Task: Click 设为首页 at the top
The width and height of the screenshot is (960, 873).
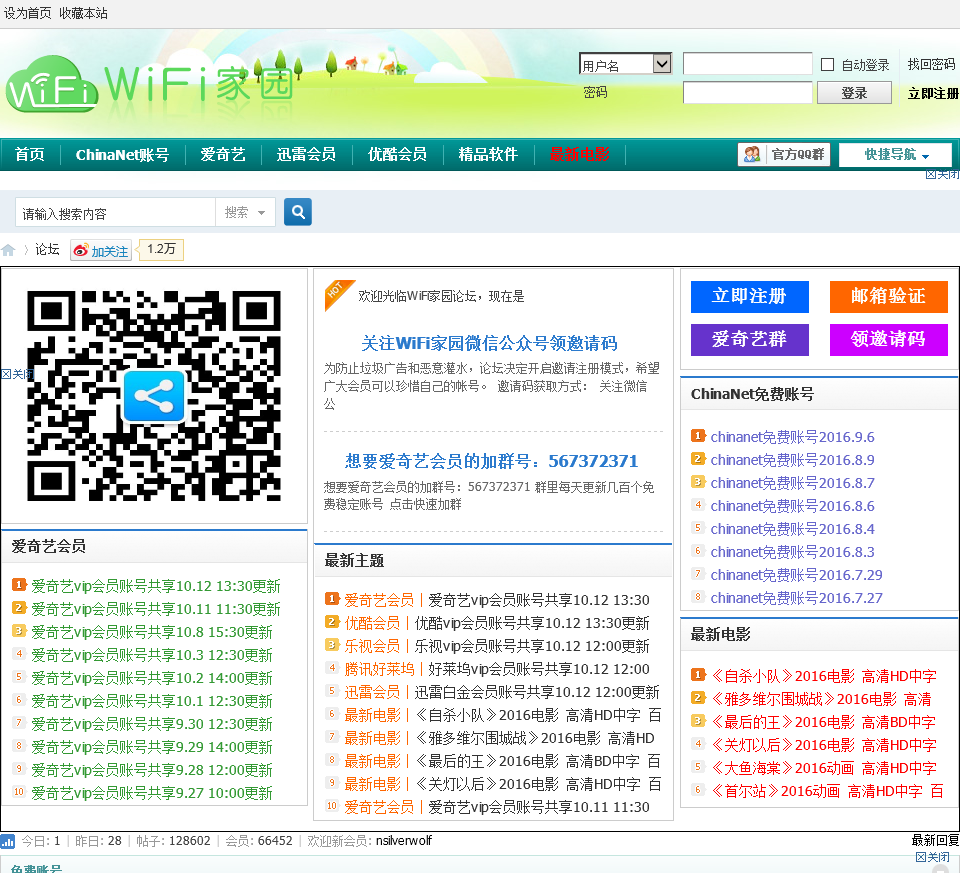Action: pyautogui.click(x=28, y=13)
